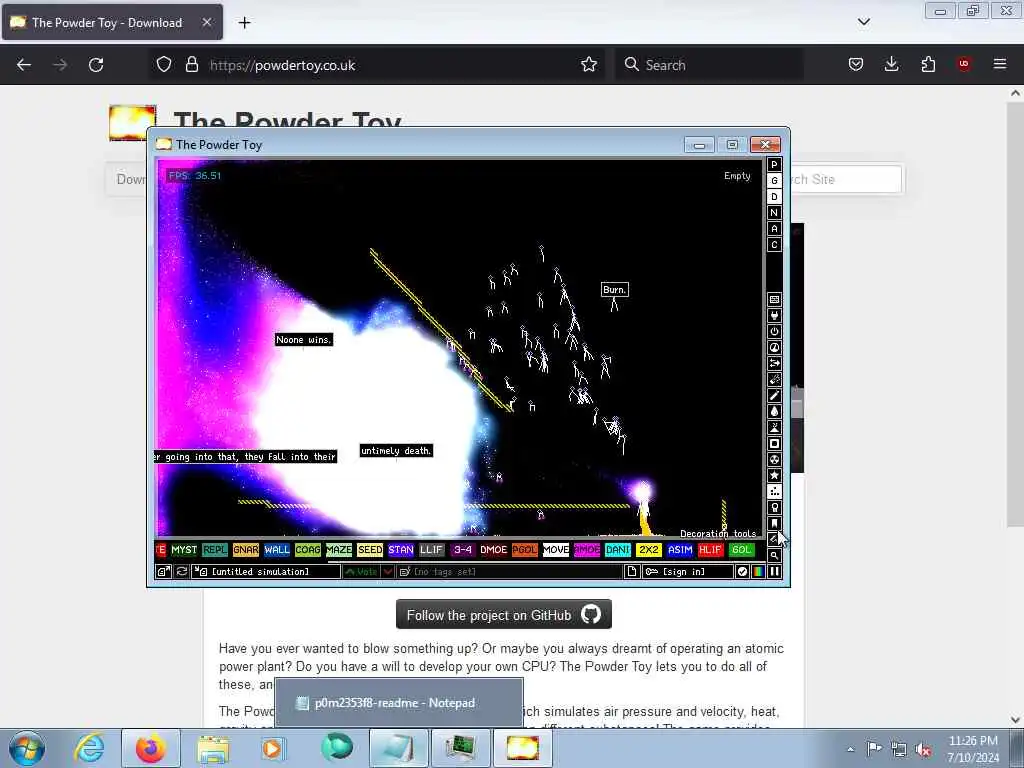Click Follow the project on GitHub
This screenshot has height=768, width=1024.
coord(504,615)
